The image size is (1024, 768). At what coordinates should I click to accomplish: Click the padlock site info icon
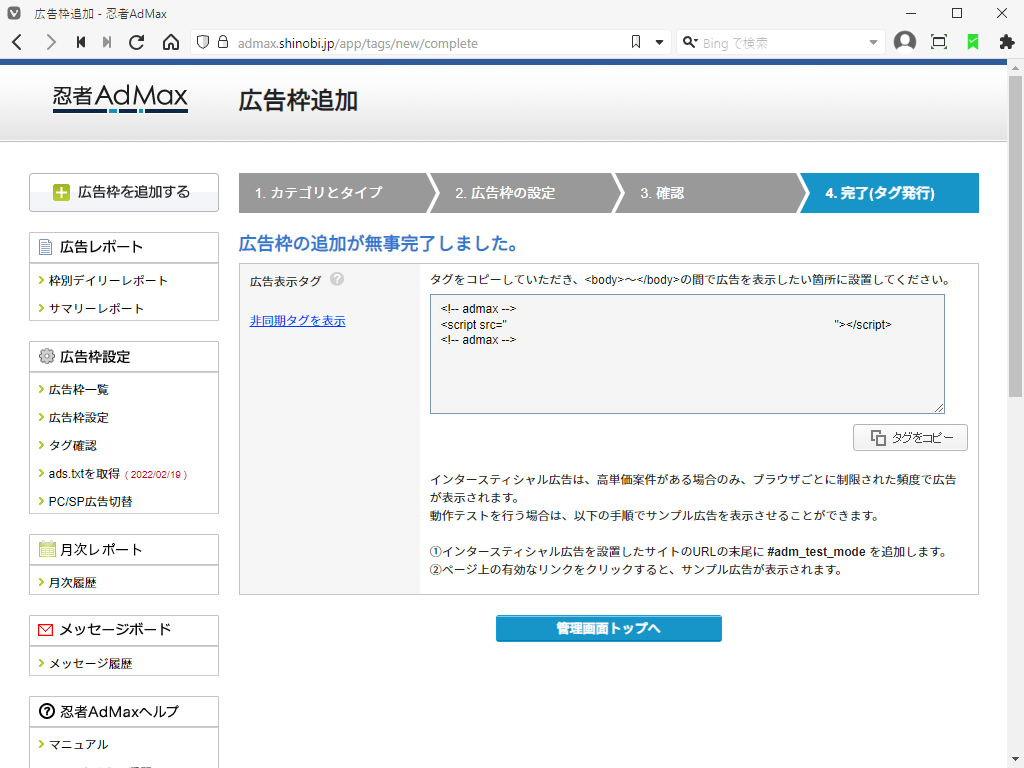tap(223, 42)
